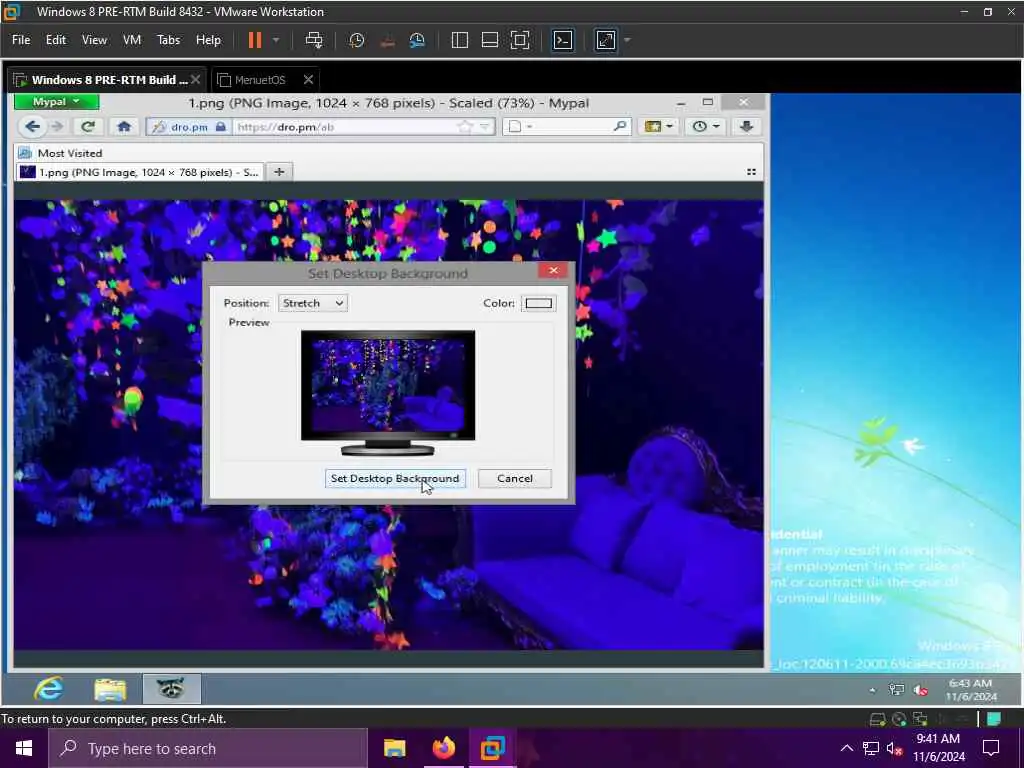Open Internet Explorer from the guest taskbar
The height and width of the screenshot is (768, 1024).
pyautogui.click(x=49, y=688)
